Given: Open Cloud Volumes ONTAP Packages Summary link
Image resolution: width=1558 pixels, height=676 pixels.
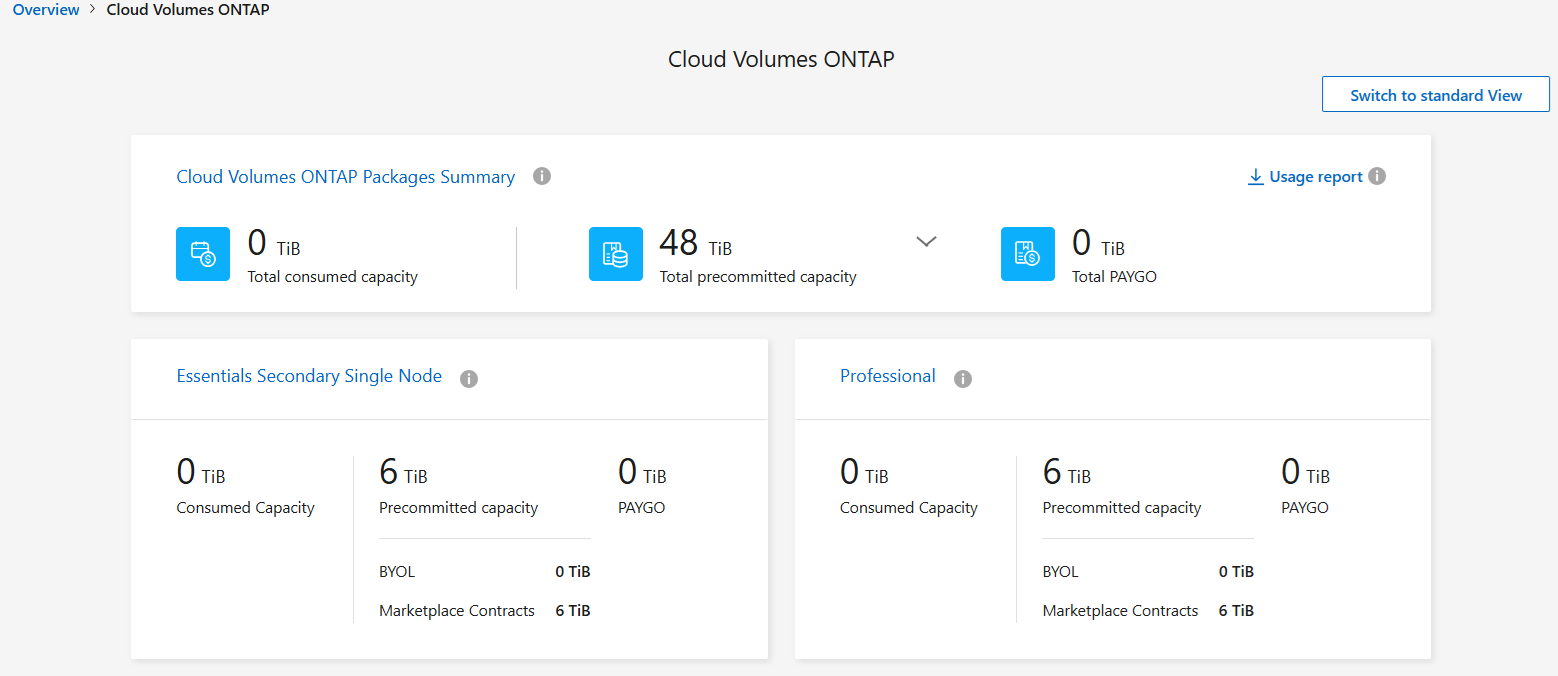Looking at the screenshot, I should pyautogui.click(x=346, y=177).
